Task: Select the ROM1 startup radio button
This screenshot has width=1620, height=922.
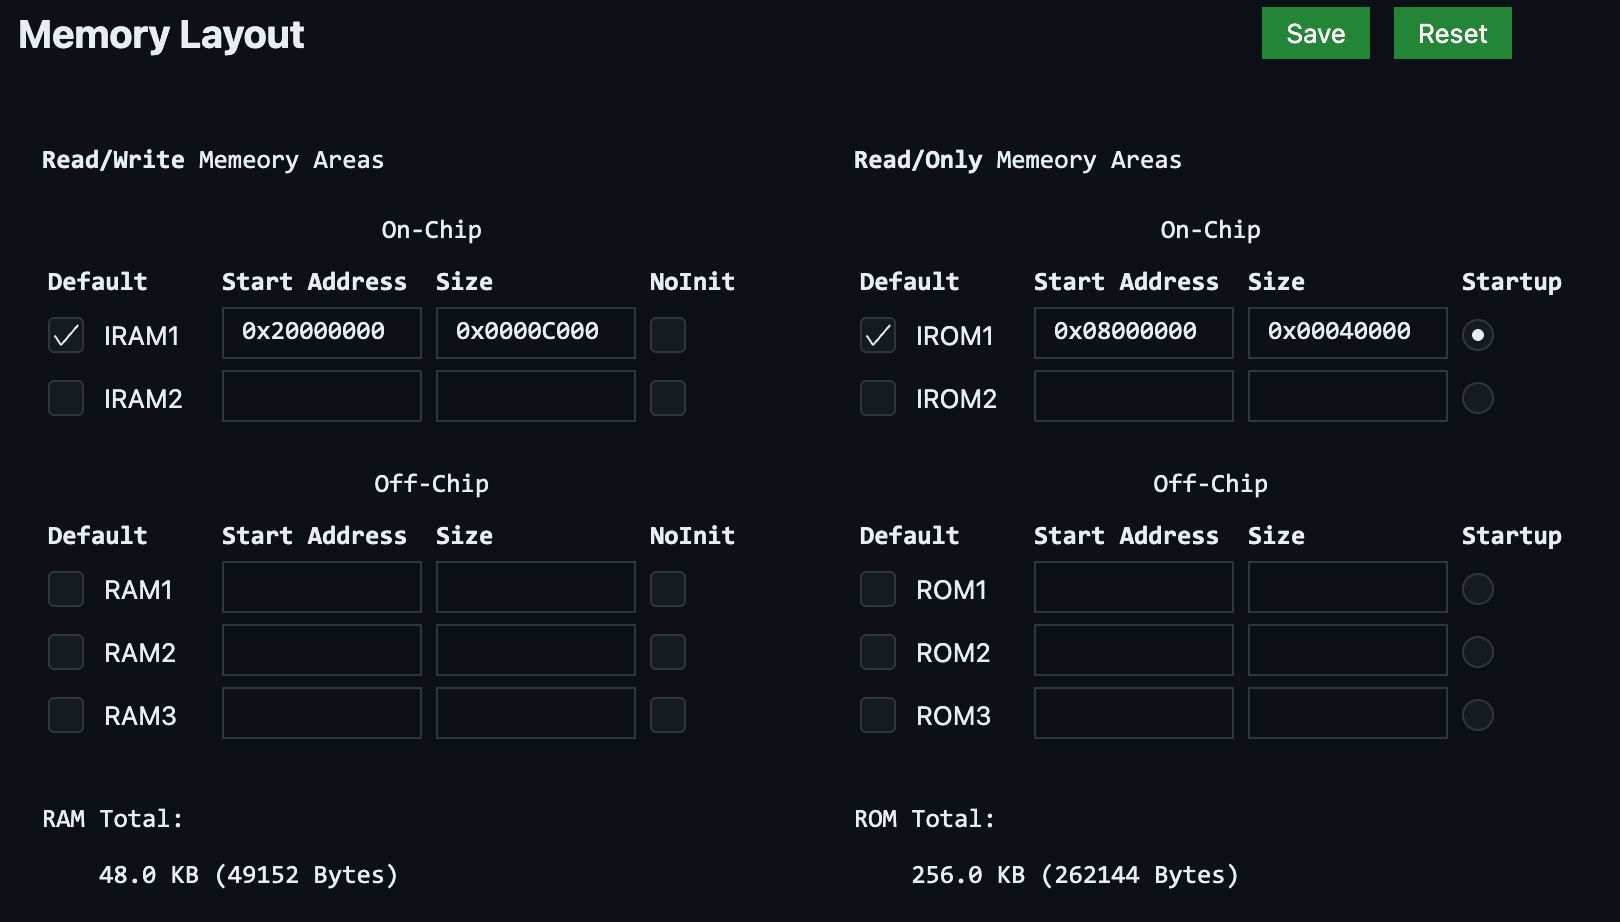Action: click(1477, 589)
